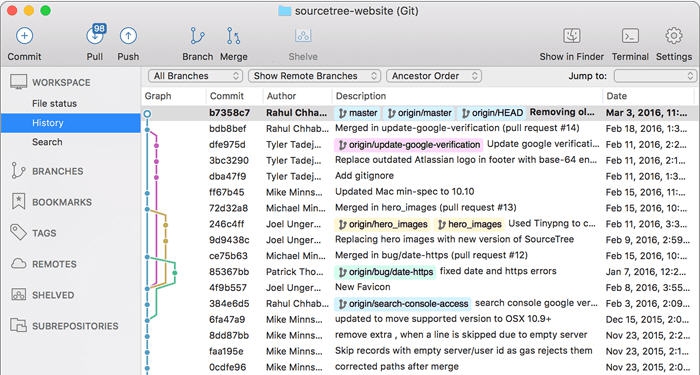Select Search in sidebar
The image size is (700, 375).
(47, 142)
